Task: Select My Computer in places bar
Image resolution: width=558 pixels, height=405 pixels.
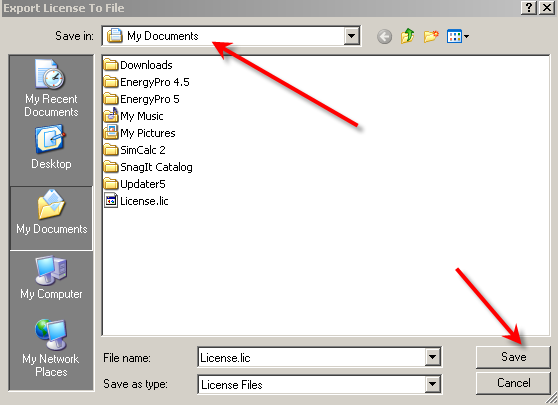Action: tap(51, 278)
